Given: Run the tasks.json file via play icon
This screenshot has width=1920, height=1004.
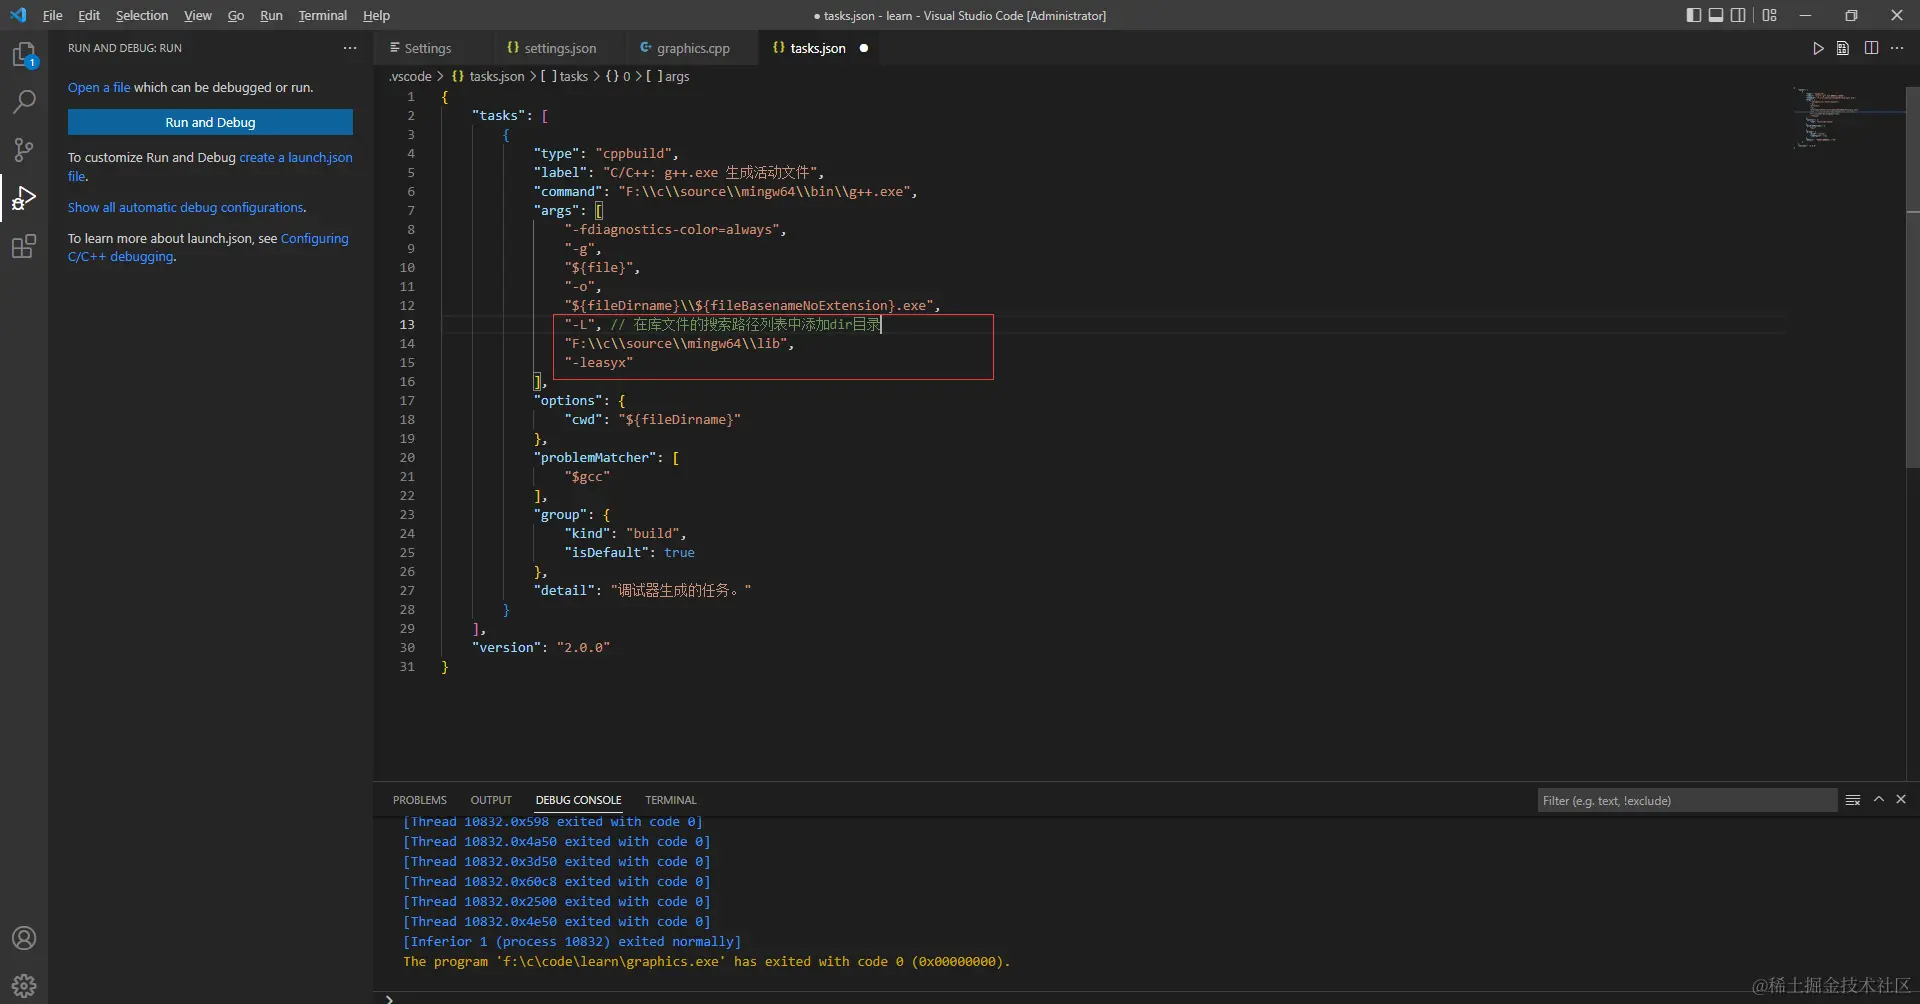Looking at the screenshot, I should pos(1818,47).
